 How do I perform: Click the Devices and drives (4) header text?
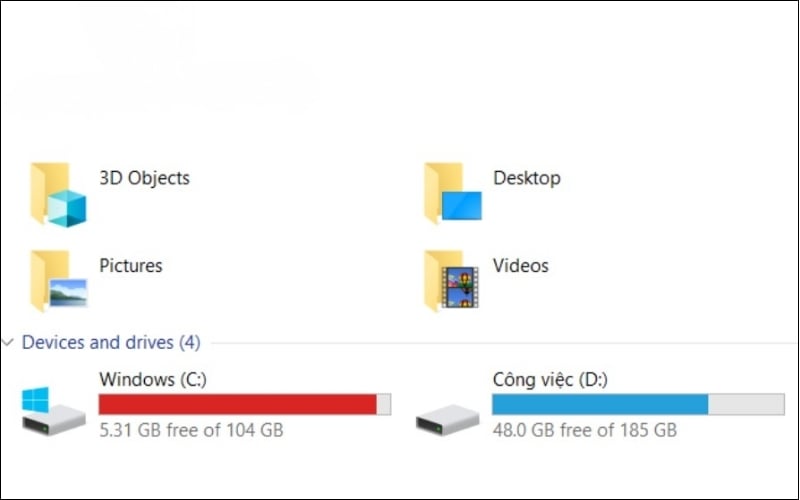click(x=111, y=343)
